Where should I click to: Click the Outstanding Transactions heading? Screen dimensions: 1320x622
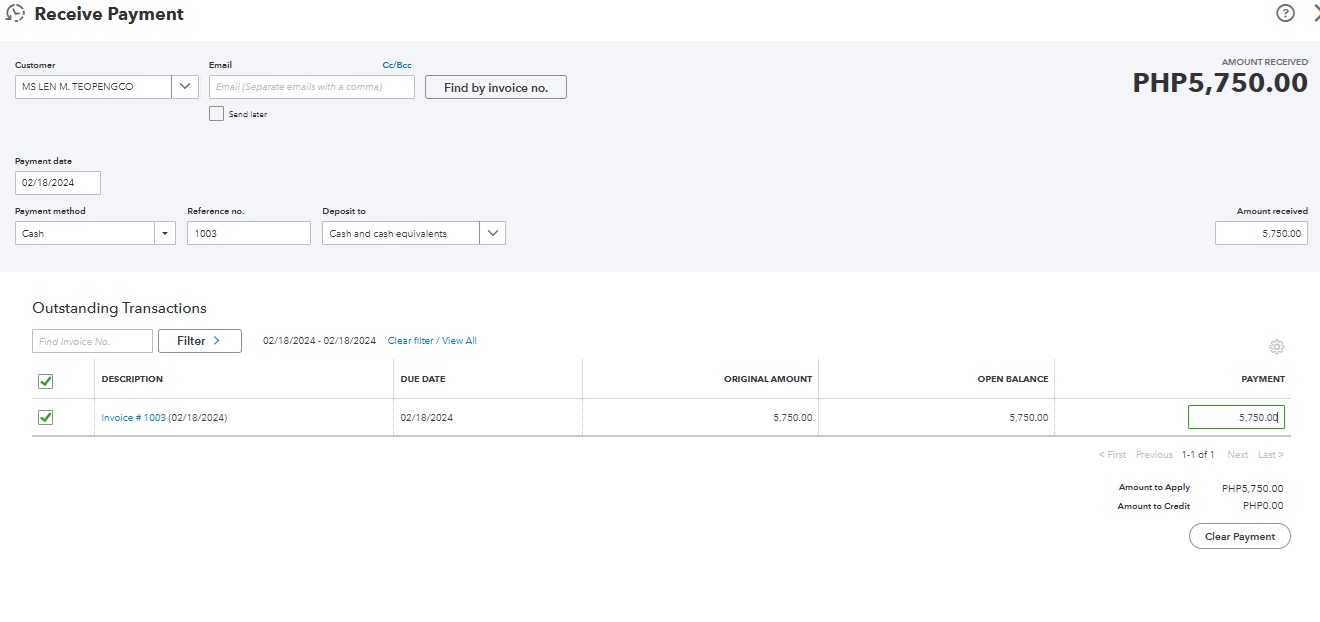(119, 308)
